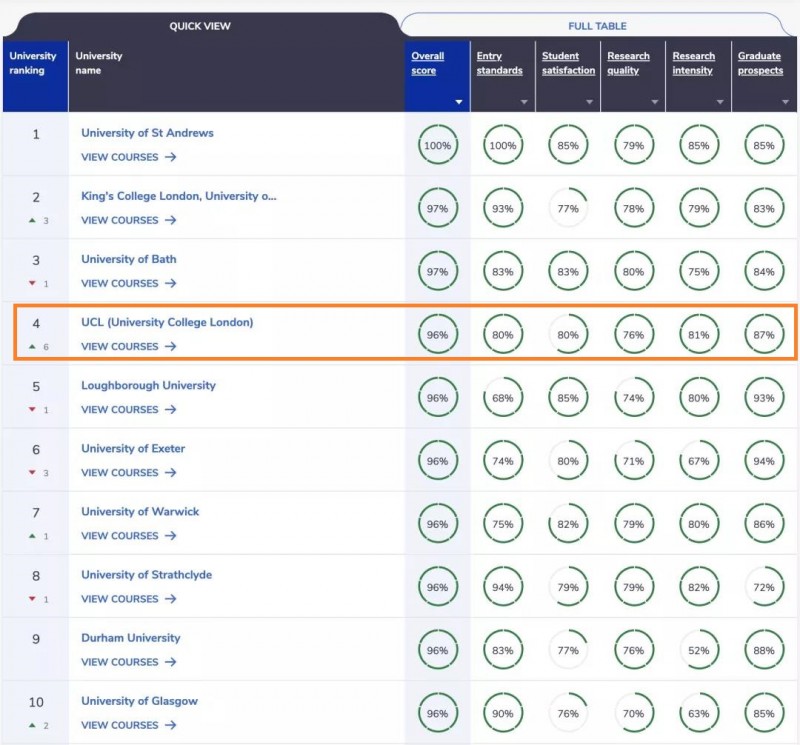Click the Research quality sort arrow

[655, 102]
